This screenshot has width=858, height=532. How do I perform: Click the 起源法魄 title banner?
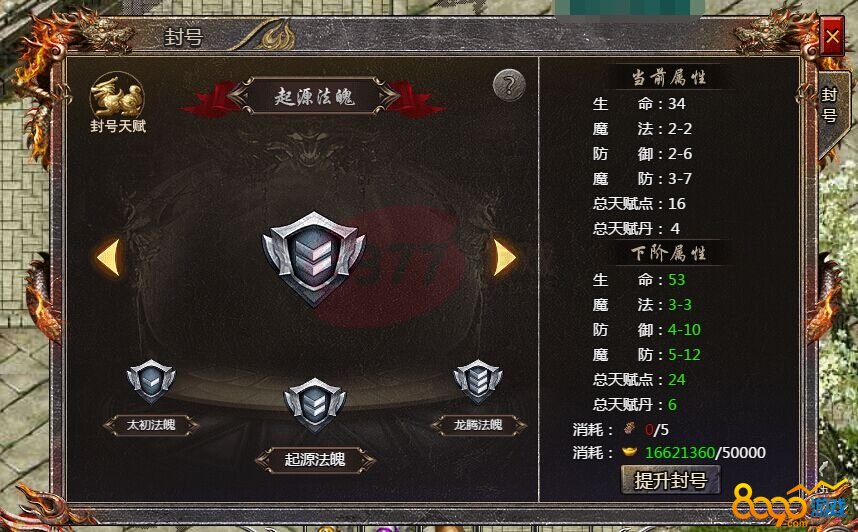tap(314, 97)
